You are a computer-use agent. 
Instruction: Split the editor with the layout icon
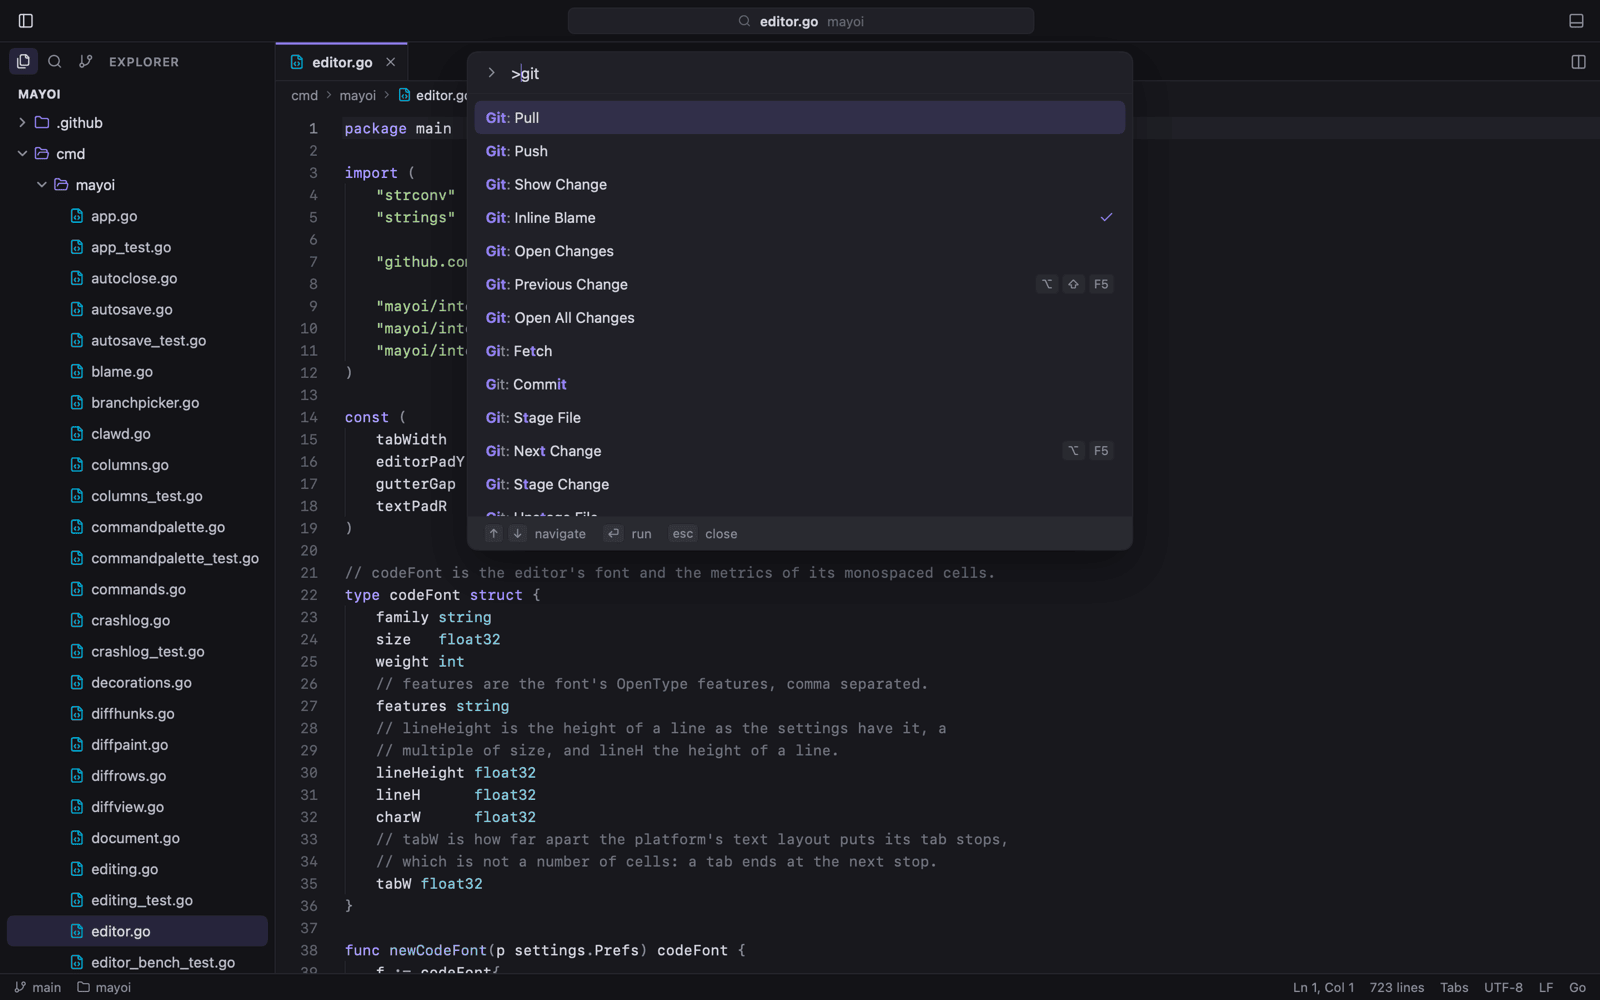[x=1578, y=62]
